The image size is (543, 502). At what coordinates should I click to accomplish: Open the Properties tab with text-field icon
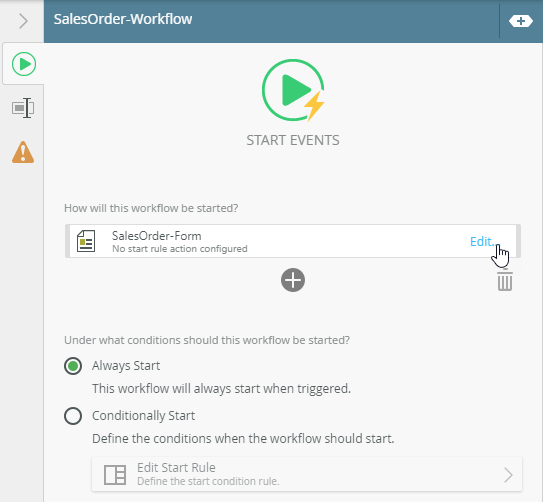pyautogui.click(x=23, y=108)
